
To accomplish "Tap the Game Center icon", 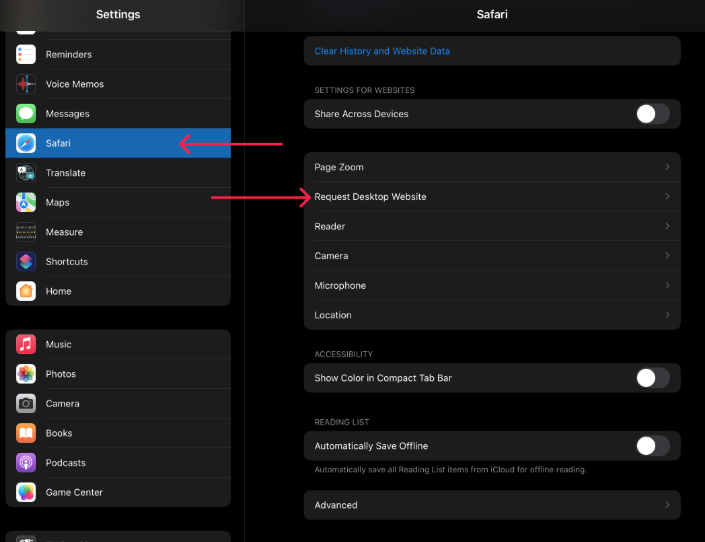I will [26, 493].
